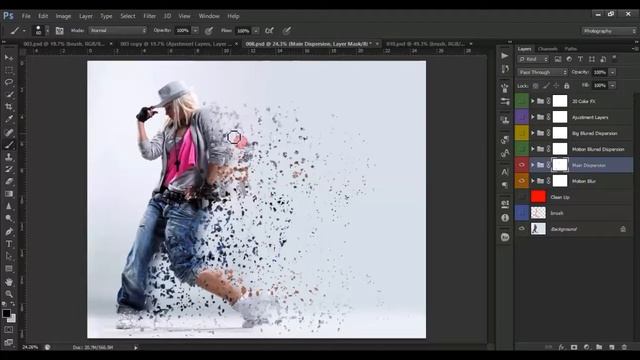Toggle lock all in Layers panel

567,86
